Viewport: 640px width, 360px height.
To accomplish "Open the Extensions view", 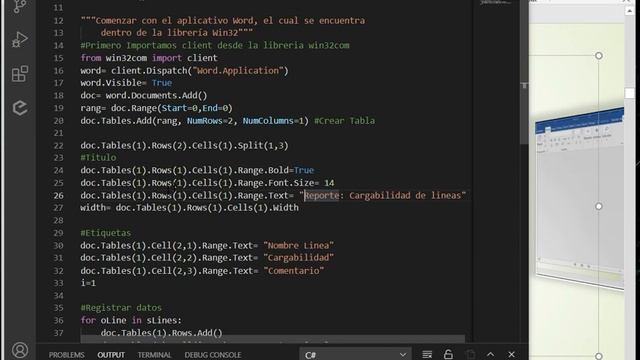I will click(20, 74).
